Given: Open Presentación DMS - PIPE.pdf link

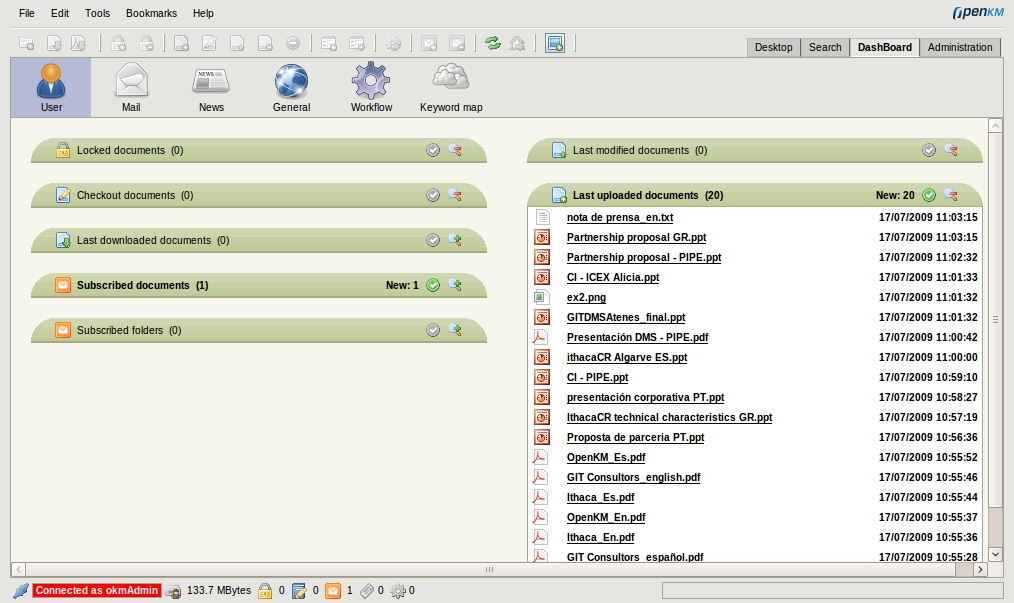Looking at the screenshot, I should click(x=638, y=338).
